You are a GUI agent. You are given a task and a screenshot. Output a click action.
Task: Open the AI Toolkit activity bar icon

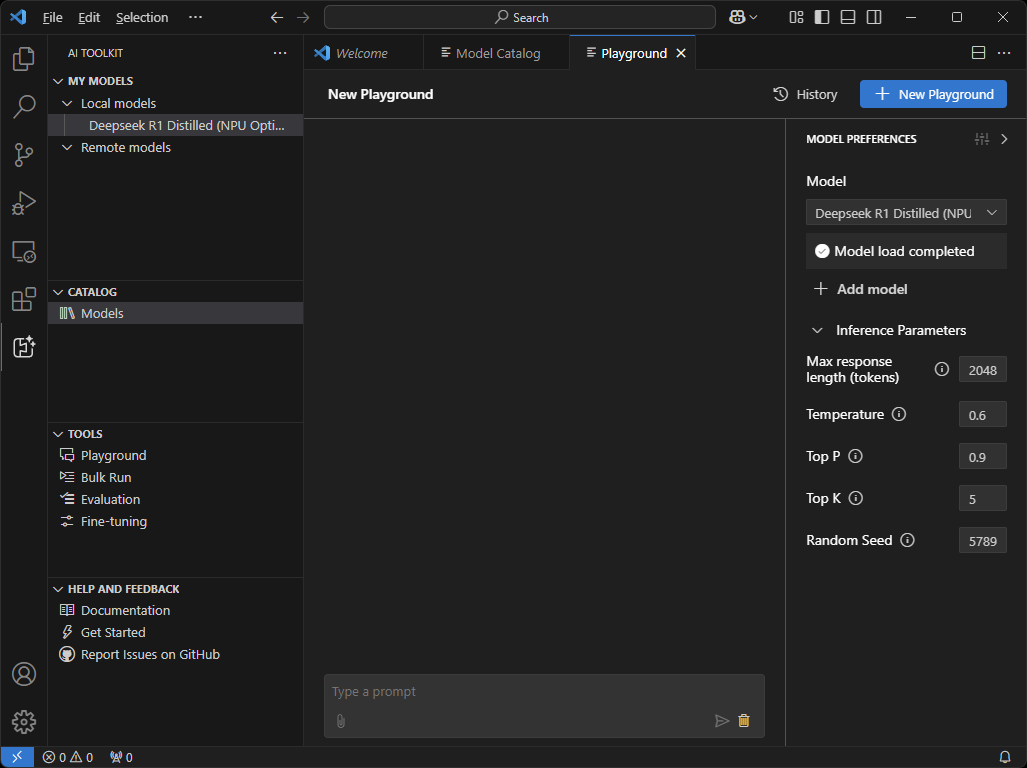24,347
